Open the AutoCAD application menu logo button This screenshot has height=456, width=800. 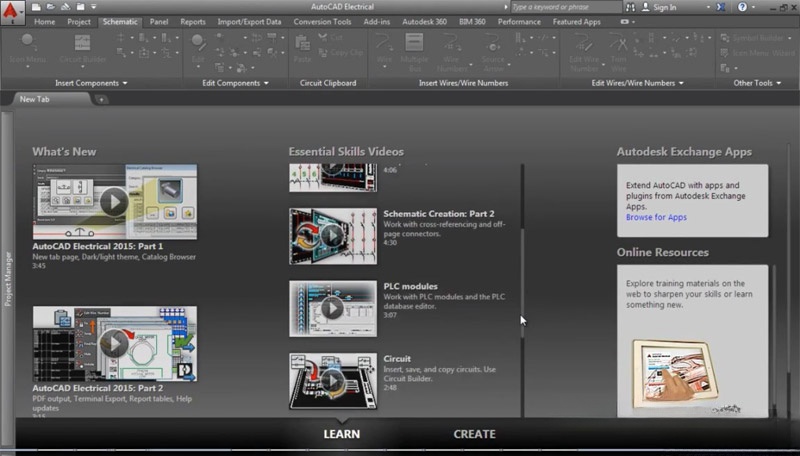[x=12, y=11]
